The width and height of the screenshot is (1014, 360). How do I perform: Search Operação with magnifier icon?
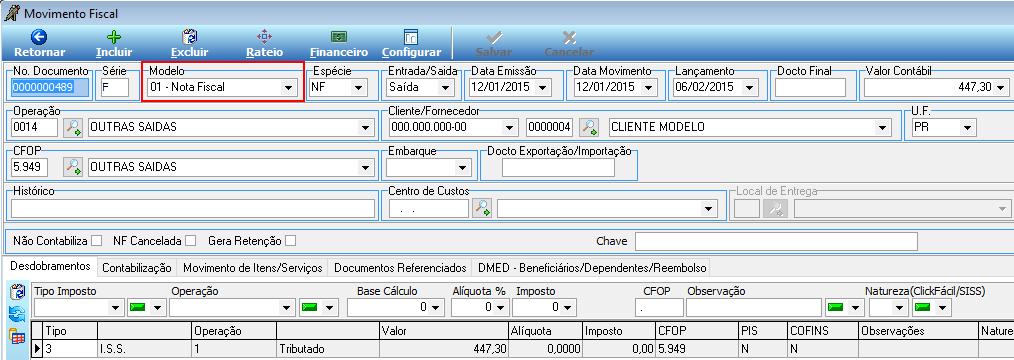coord(72,127)
